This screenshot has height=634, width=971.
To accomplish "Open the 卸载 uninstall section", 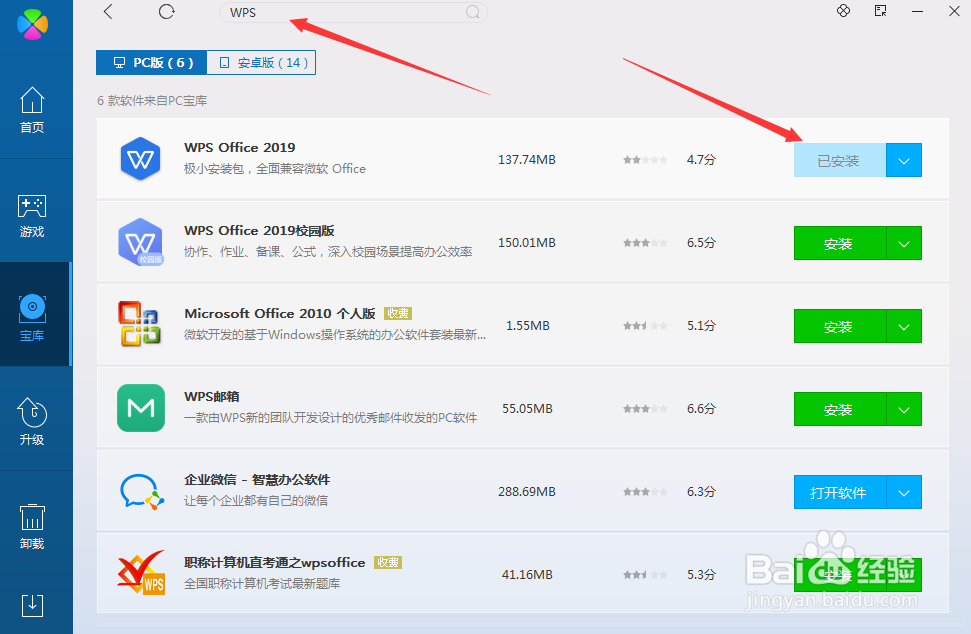I will point(32,526).
